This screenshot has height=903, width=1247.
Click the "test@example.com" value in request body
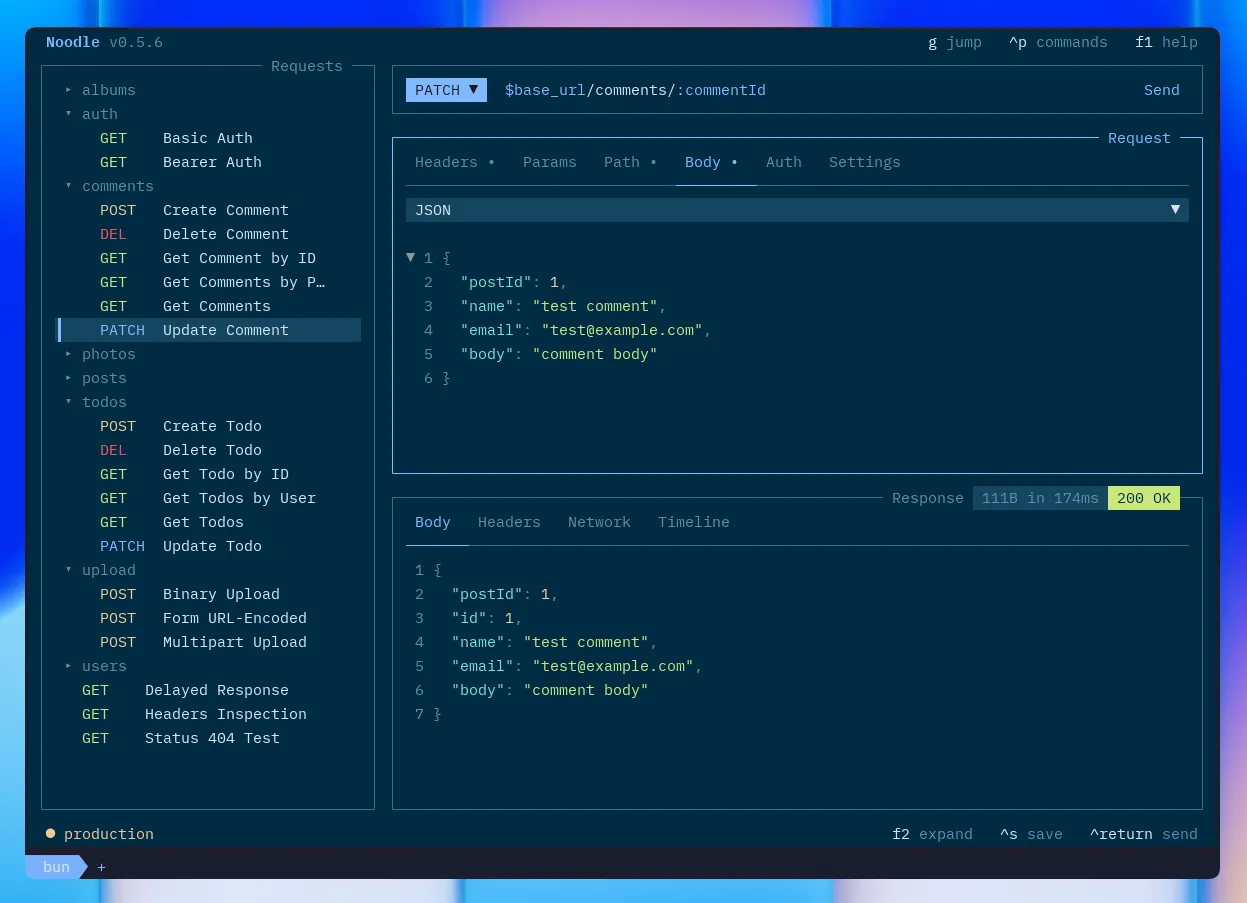[622, 330]
